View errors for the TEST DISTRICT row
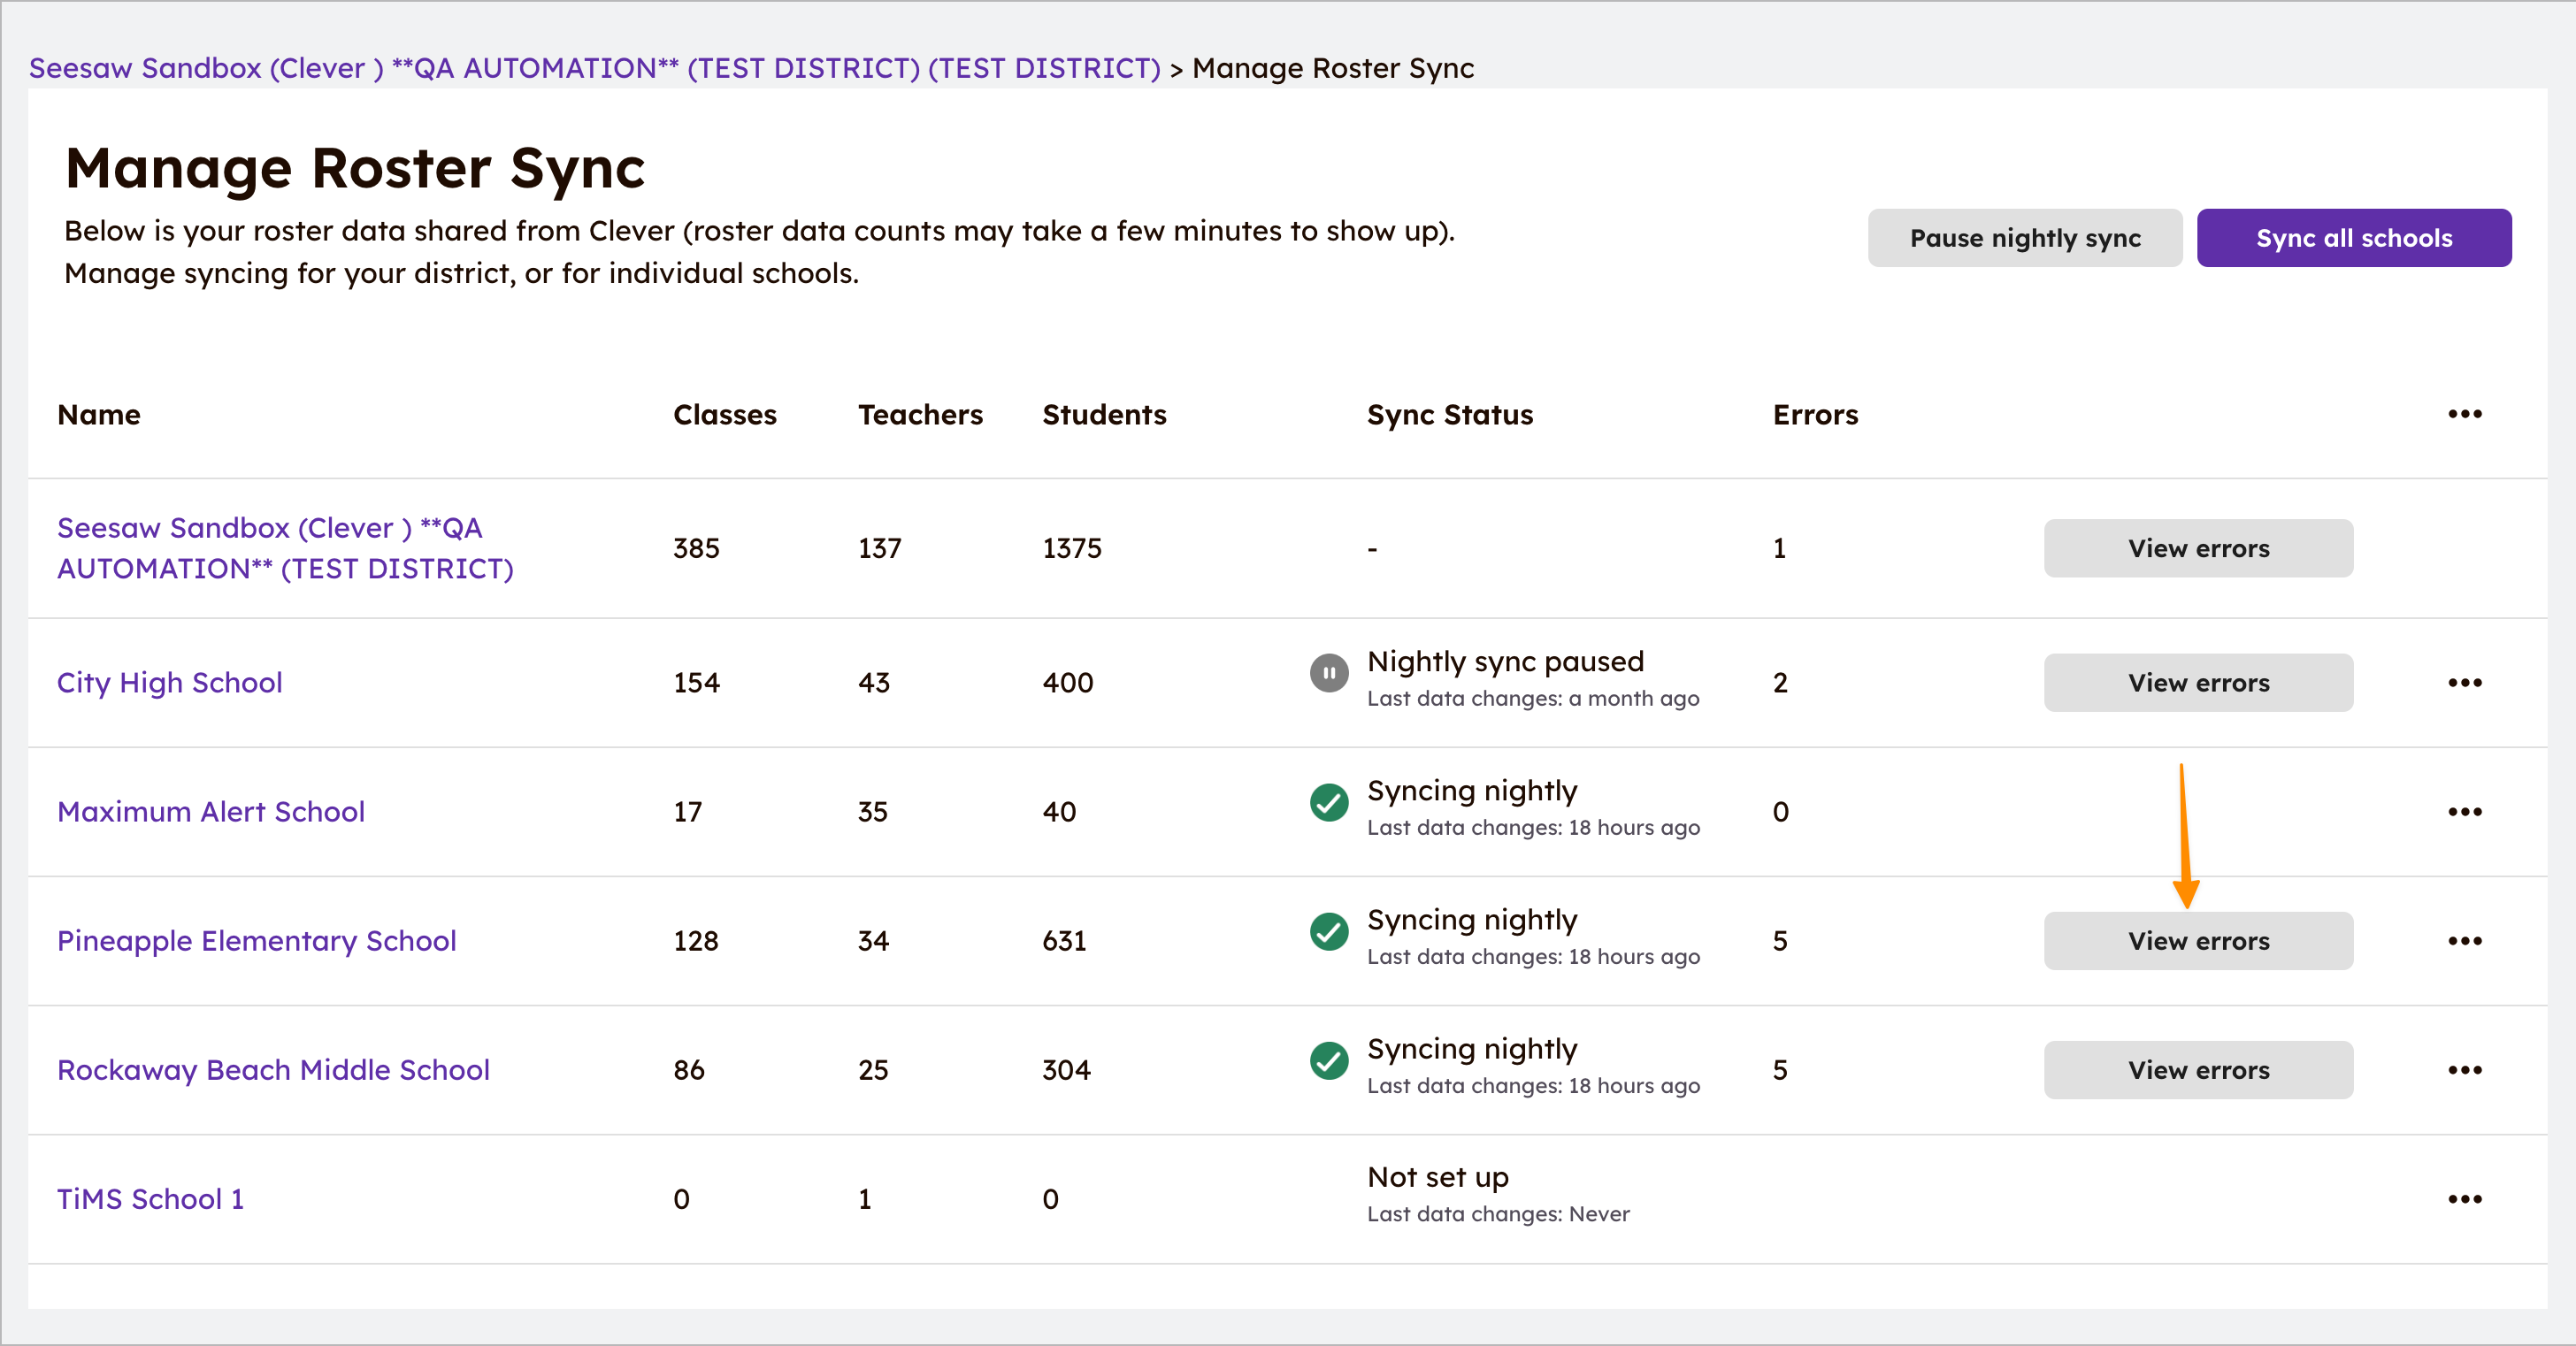Image resolution: width=2576 pixels, height=1346 pixels. click(2197, 548)
